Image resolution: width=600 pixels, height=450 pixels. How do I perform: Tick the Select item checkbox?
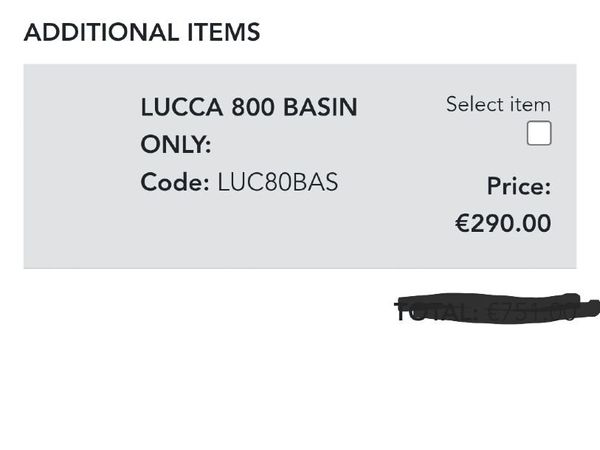pos(539,134)
